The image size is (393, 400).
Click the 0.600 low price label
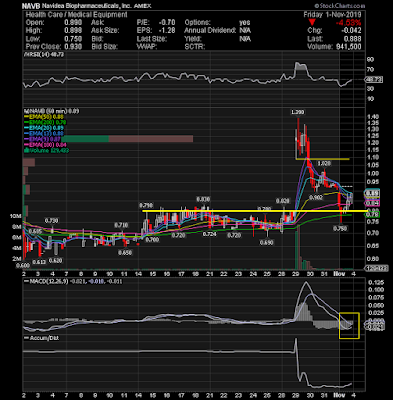pyautogui.click(x=23, y=266)
